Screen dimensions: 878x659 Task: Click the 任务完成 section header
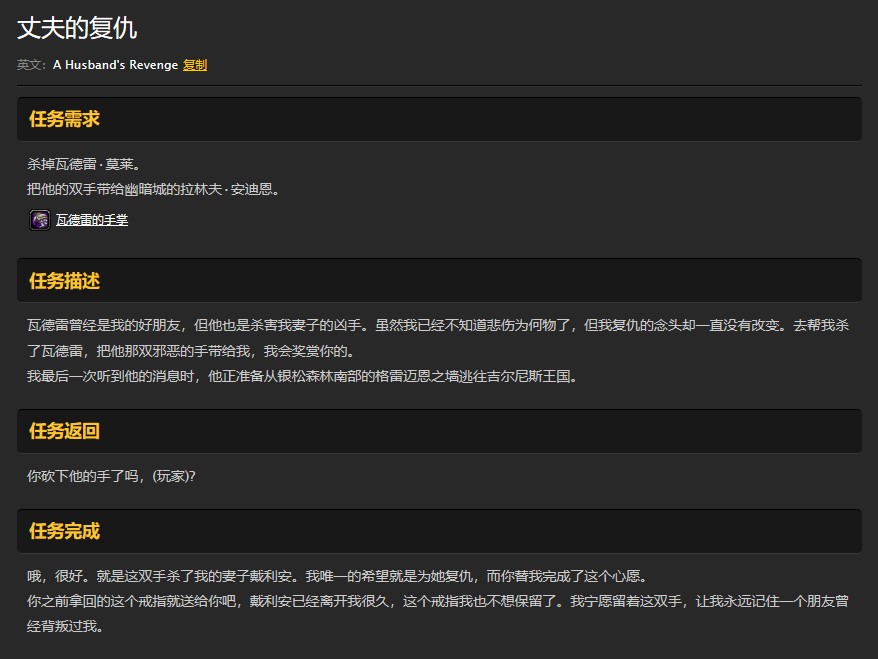click(x=64, y=531)
